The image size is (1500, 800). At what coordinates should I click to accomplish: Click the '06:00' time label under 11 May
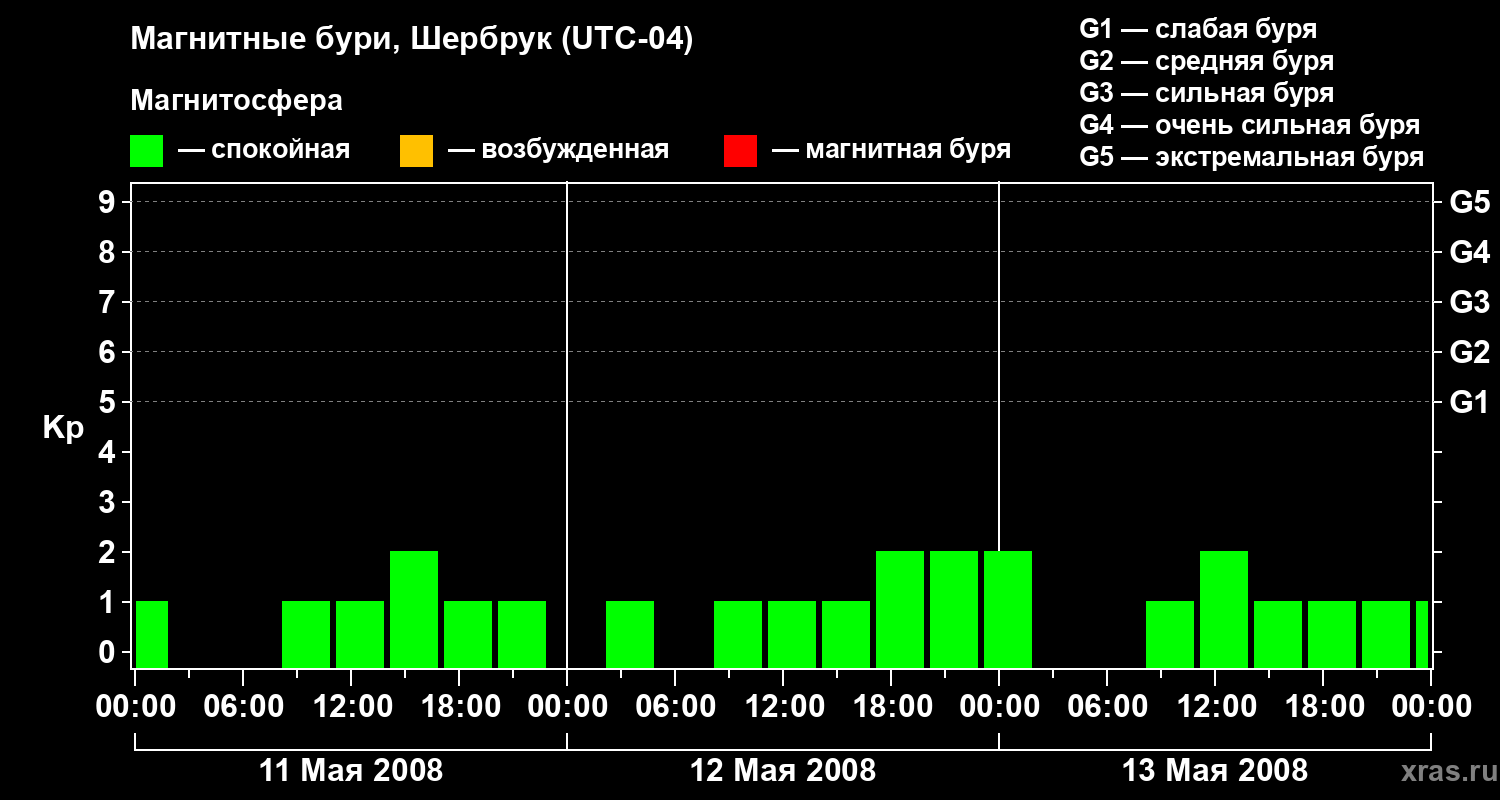(243, 707)
